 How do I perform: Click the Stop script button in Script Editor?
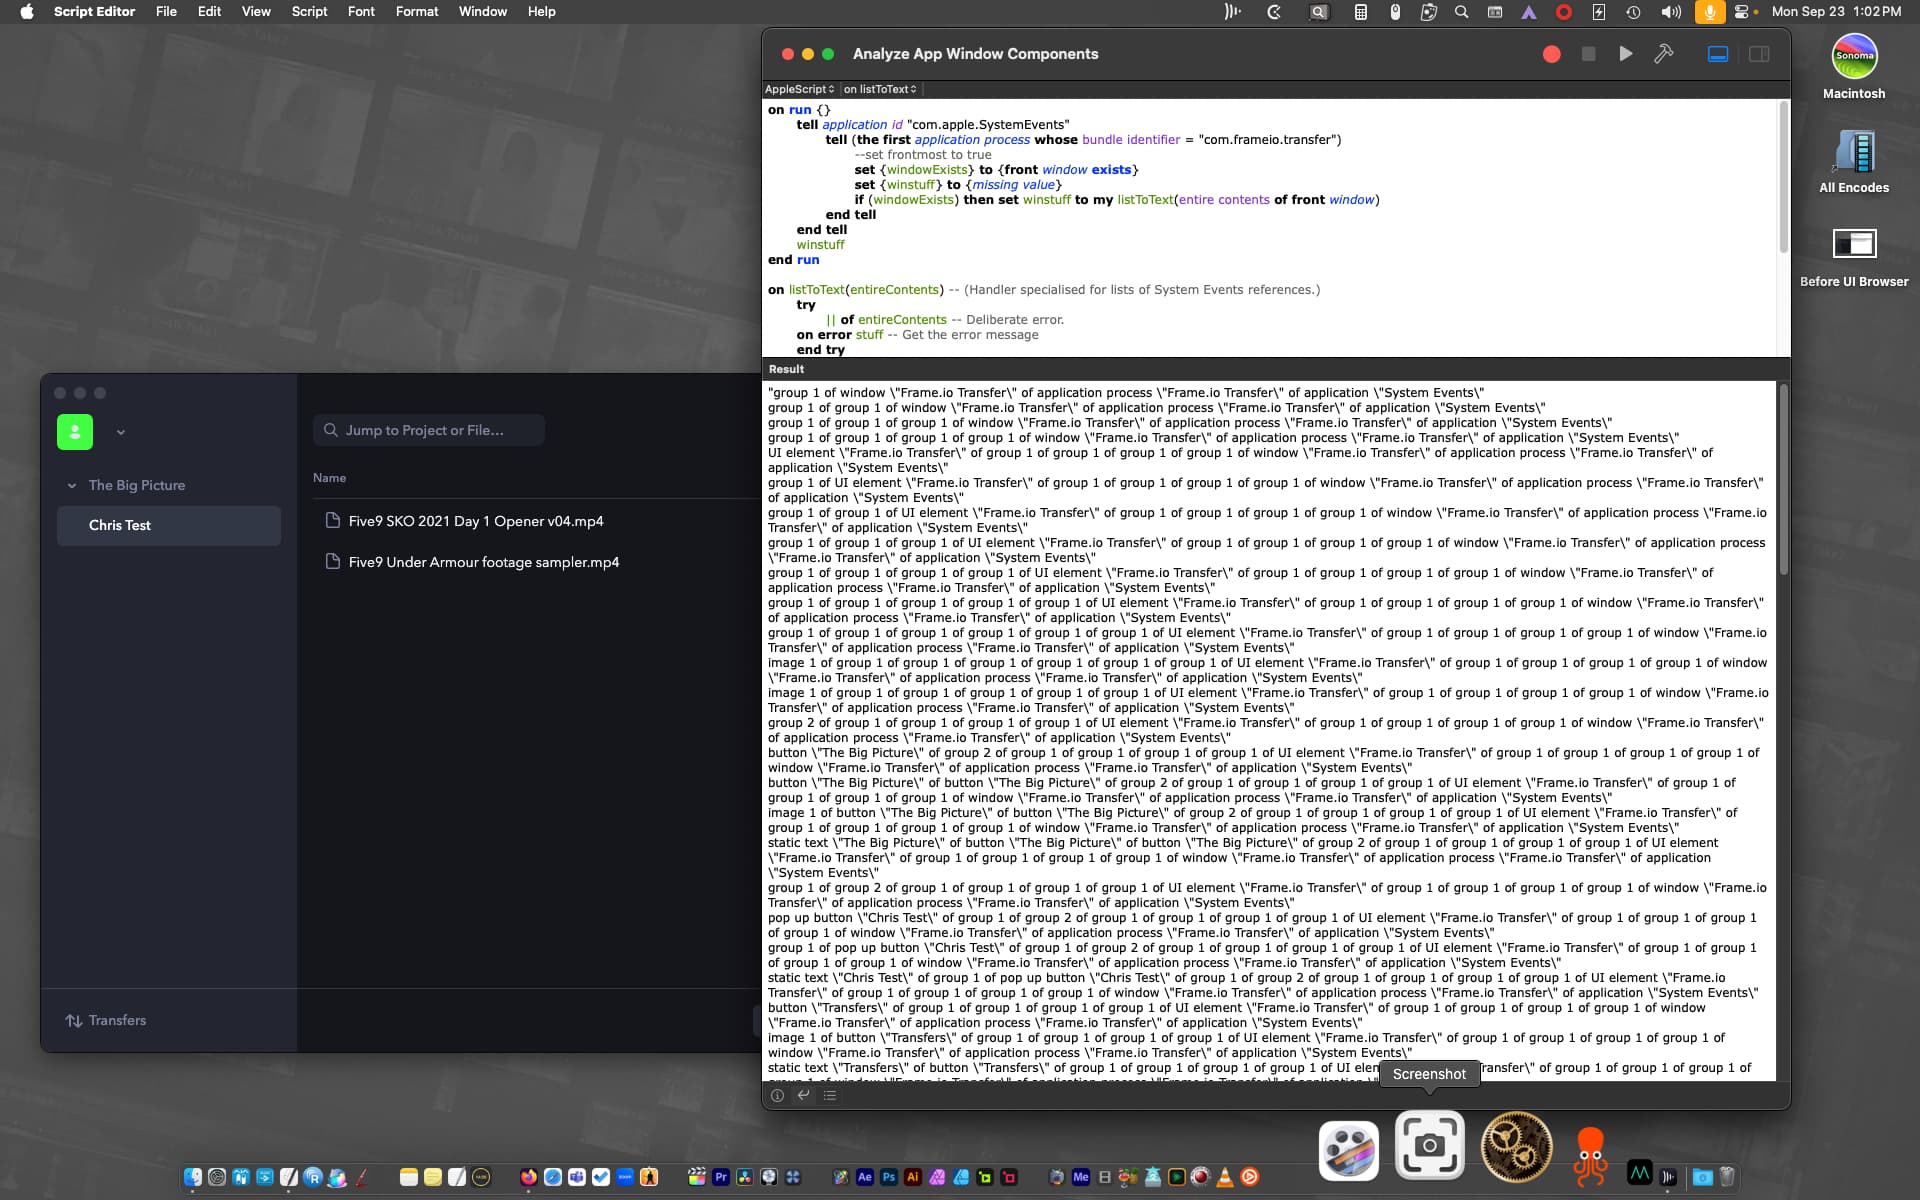[x=1588, y=54]
